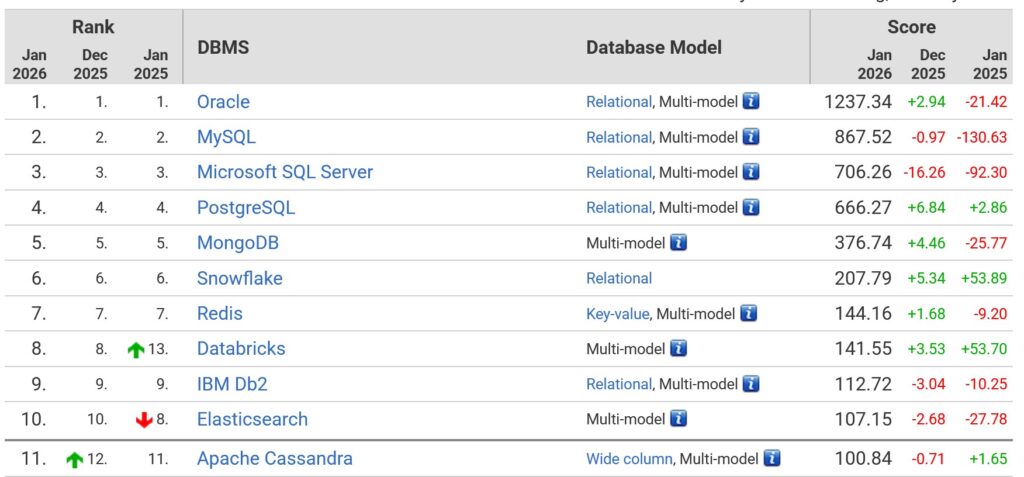Screen dimensions: 1024x477
Task: Click the Key-value link in Redis row
Action: point(617,314)
